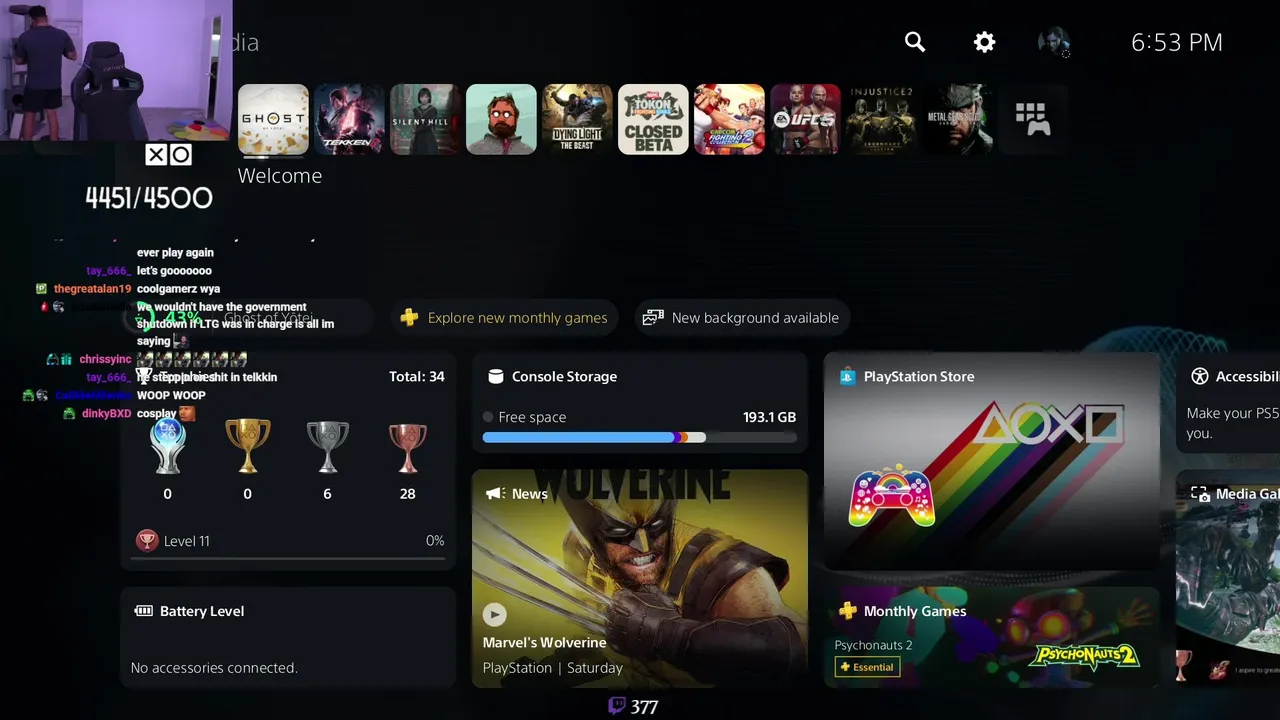
Task: Launch Ghost of Yotei game tile
Action: (273, 119)
